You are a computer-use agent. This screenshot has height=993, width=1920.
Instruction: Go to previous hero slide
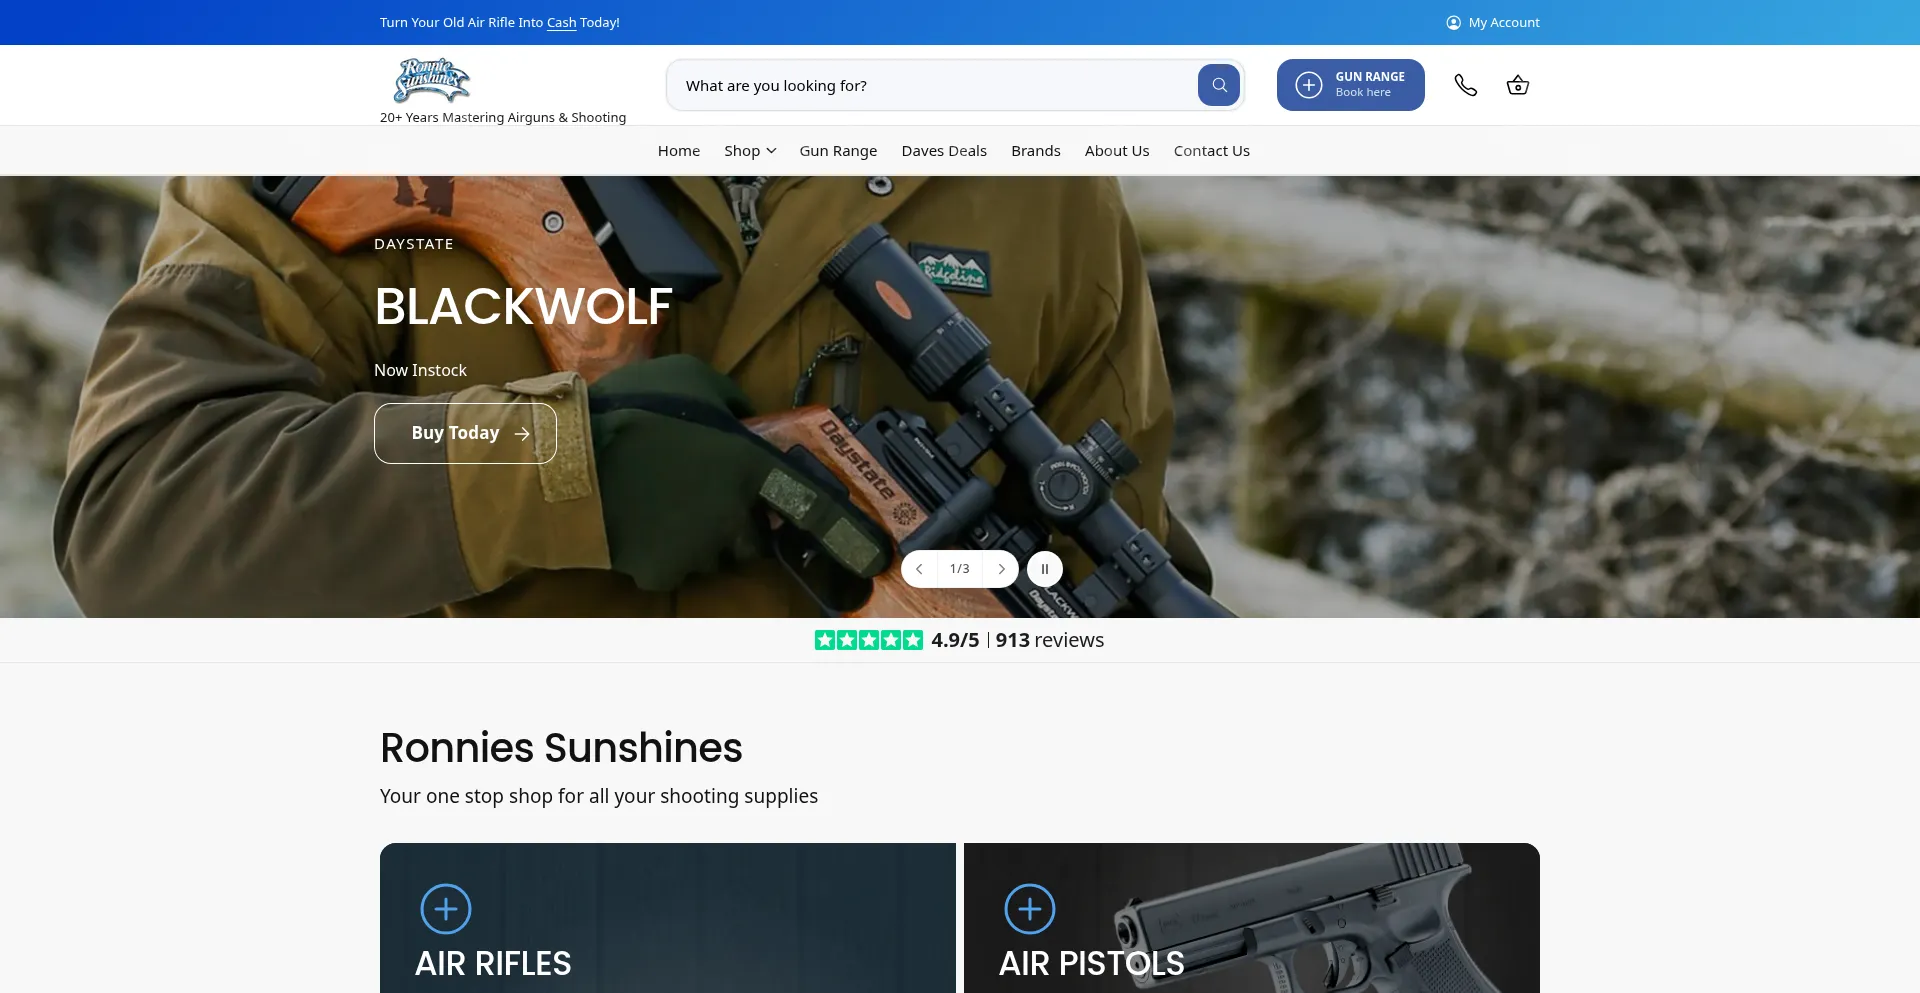point(919,569)
